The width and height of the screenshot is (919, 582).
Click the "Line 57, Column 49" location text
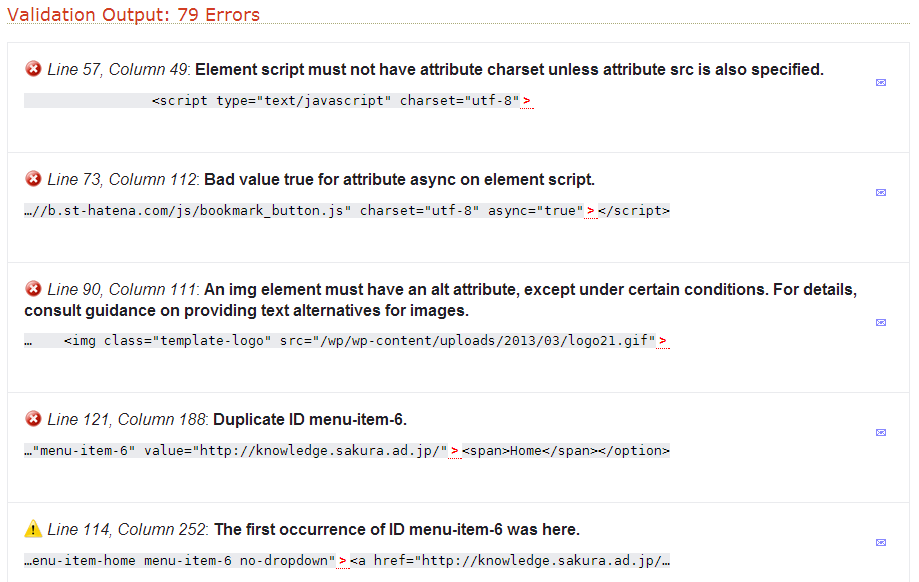pyautogui.click(x=119, y=69)
